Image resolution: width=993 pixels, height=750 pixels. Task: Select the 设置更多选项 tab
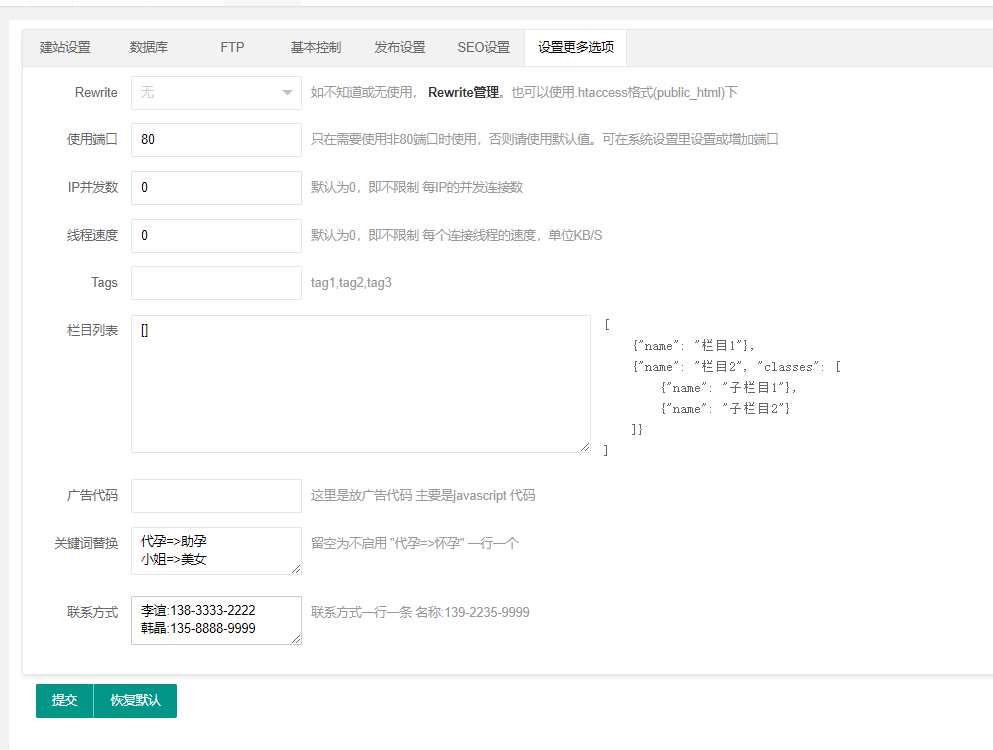pos(576,48)
